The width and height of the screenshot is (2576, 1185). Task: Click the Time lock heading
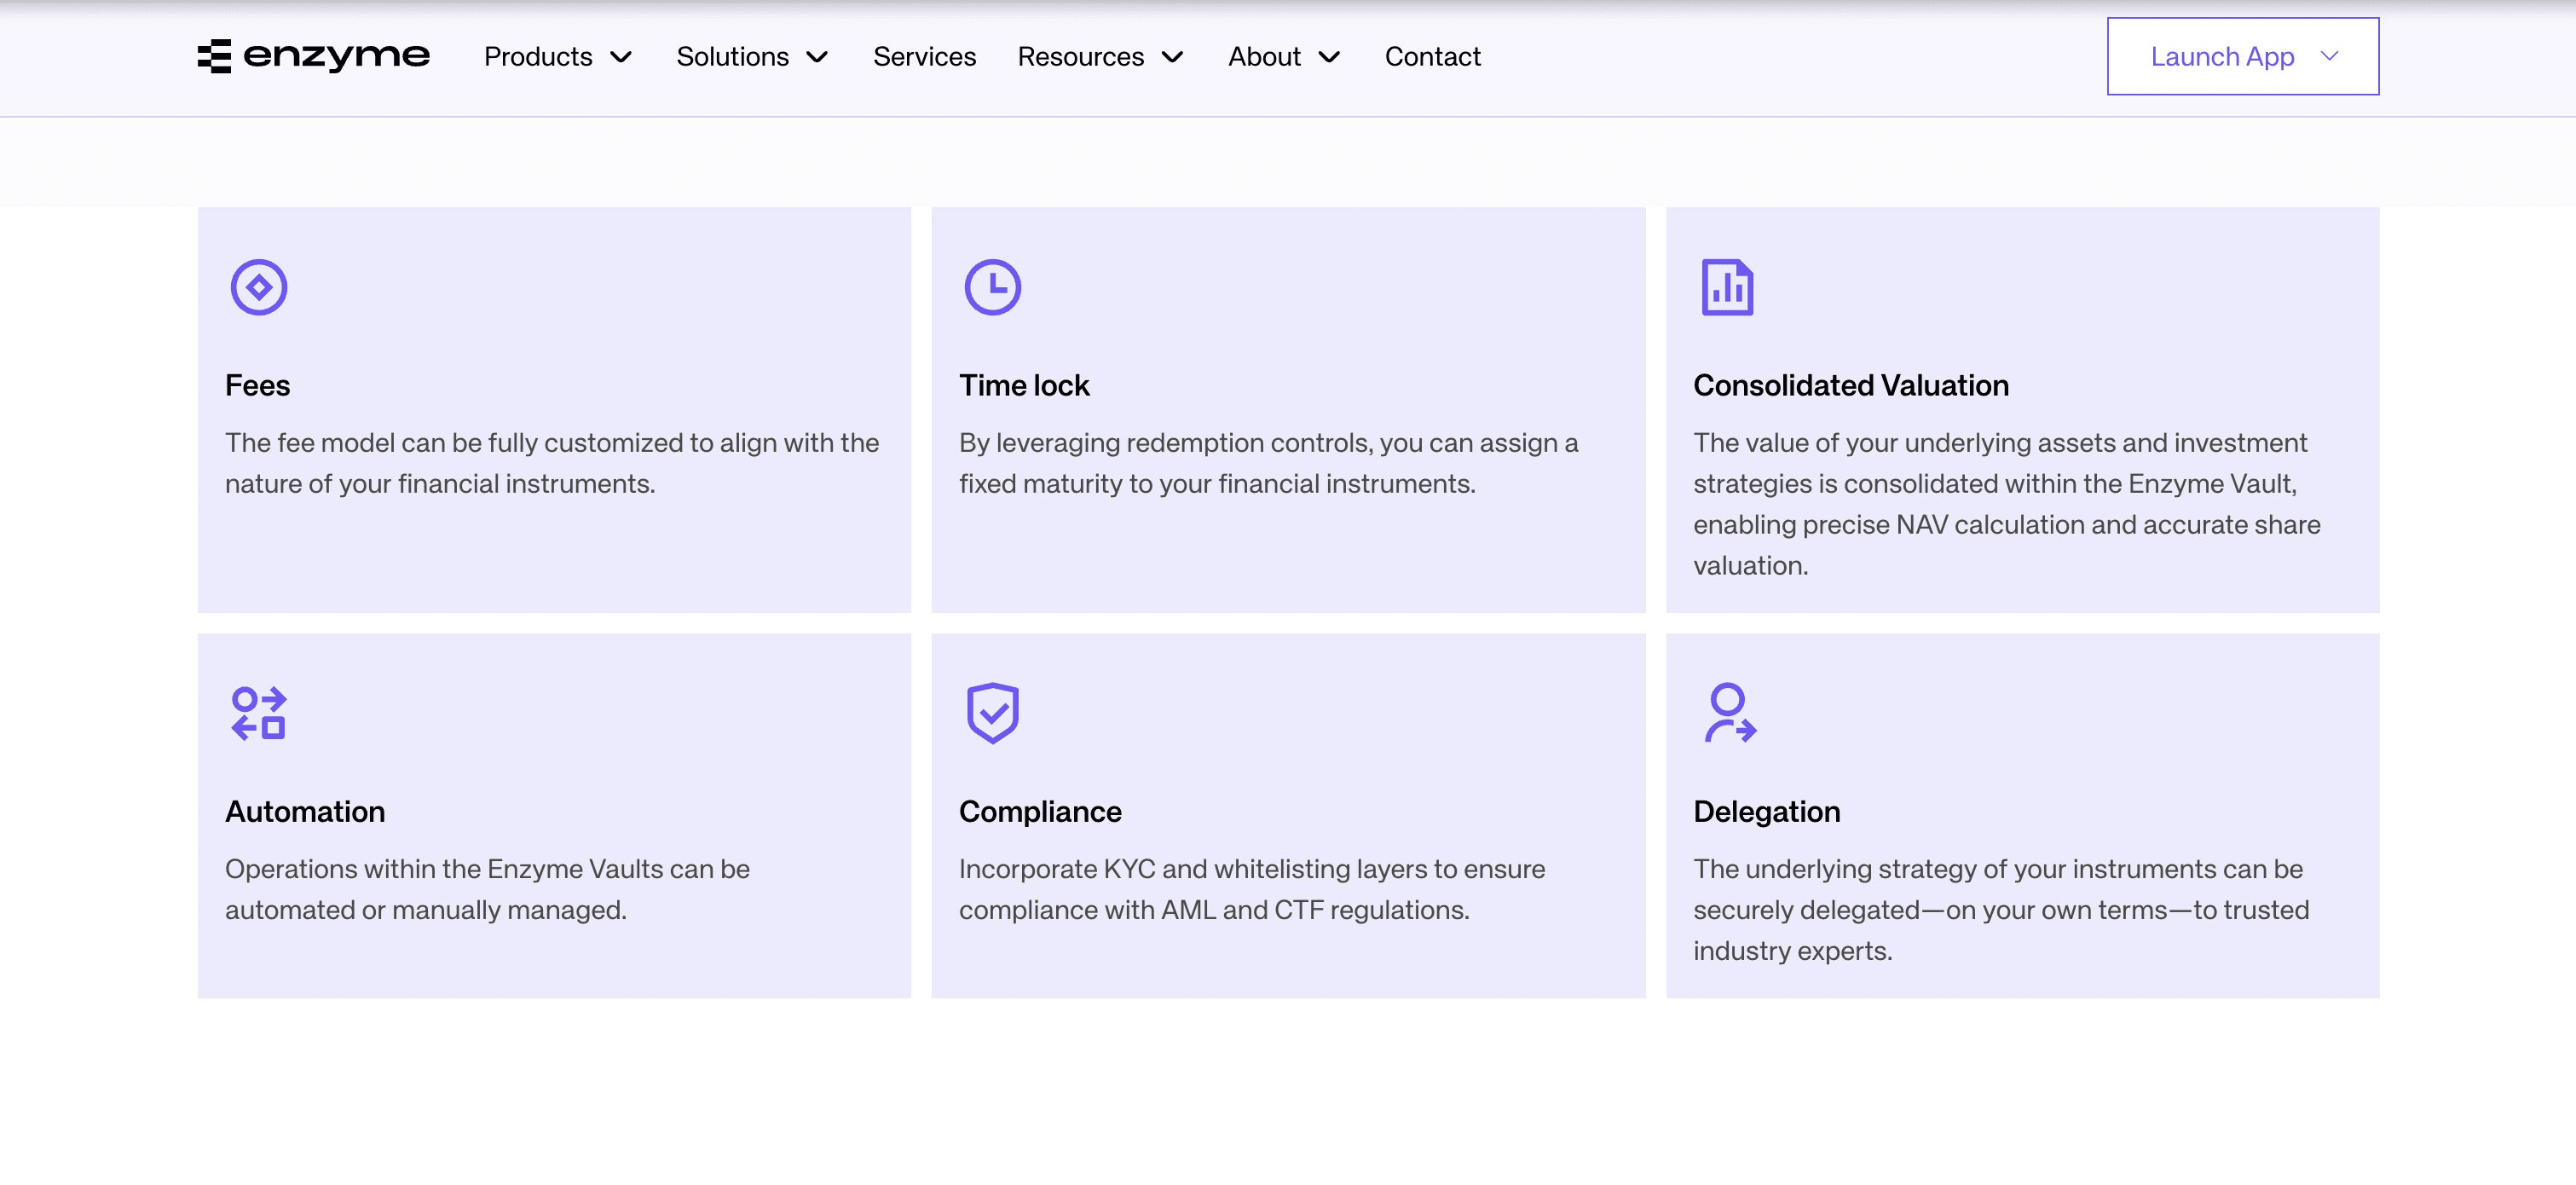click(1023, 385)
